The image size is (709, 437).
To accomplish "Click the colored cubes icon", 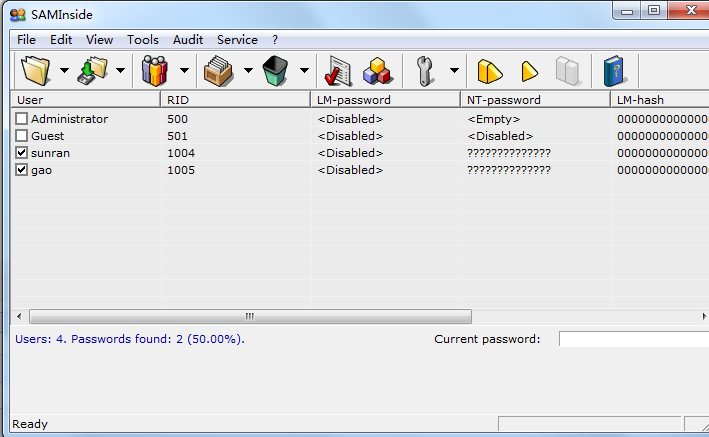I will [377, 71].
